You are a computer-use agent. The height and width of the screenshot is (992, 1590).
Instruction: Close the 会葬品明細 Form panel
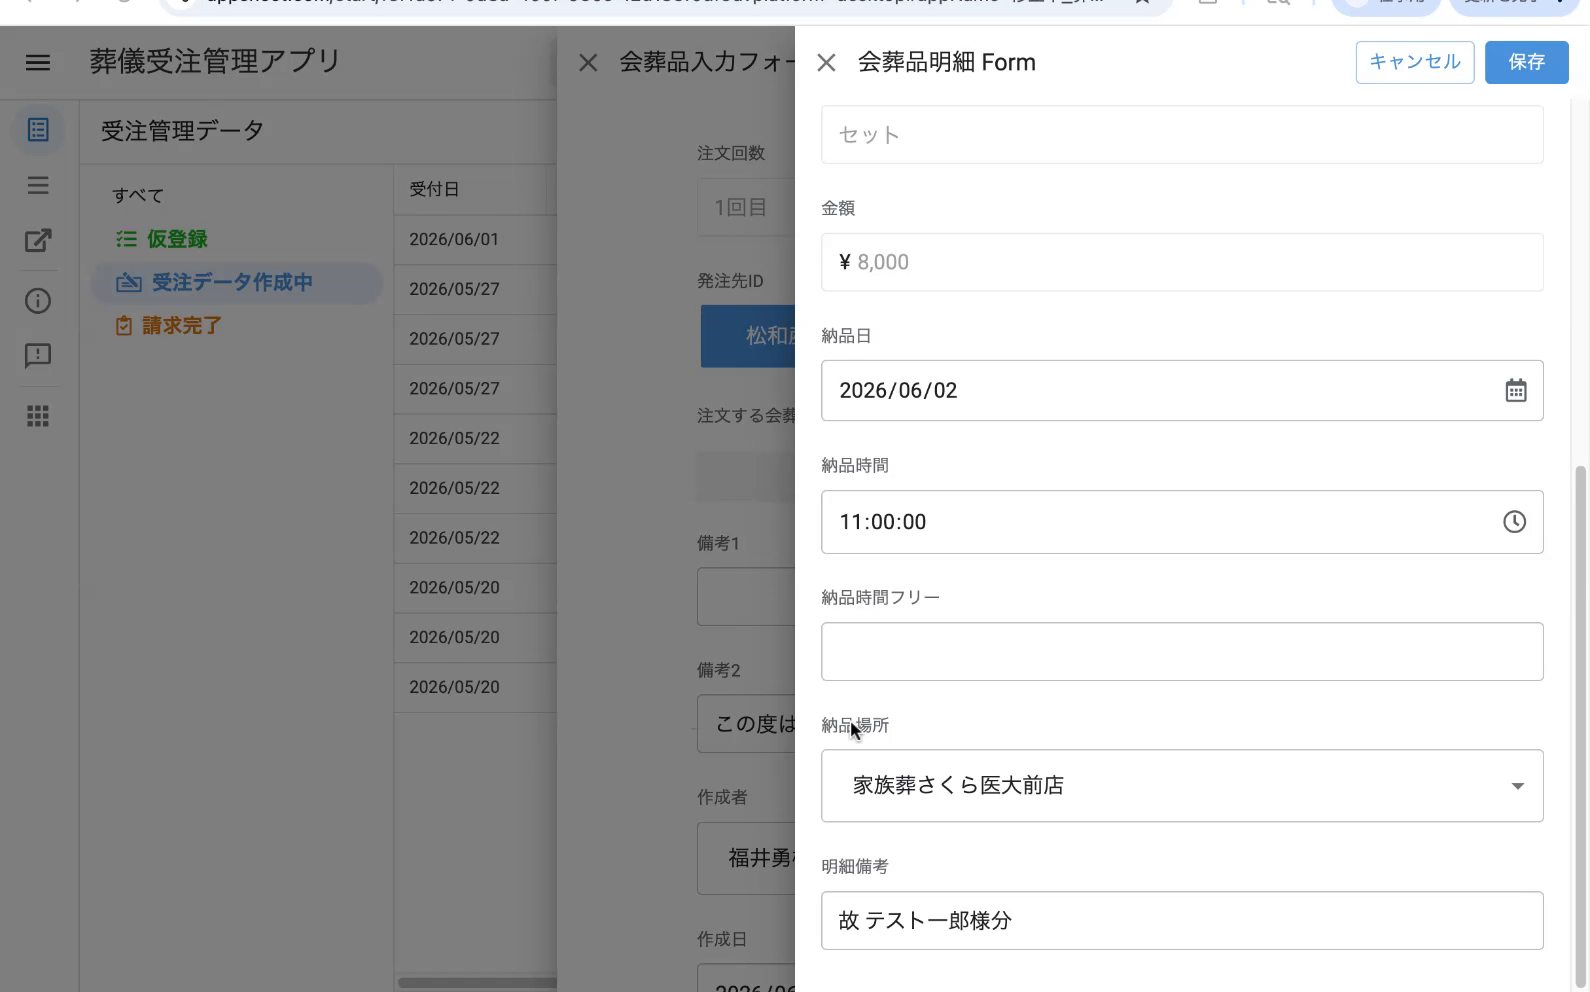tap(826, 63)
